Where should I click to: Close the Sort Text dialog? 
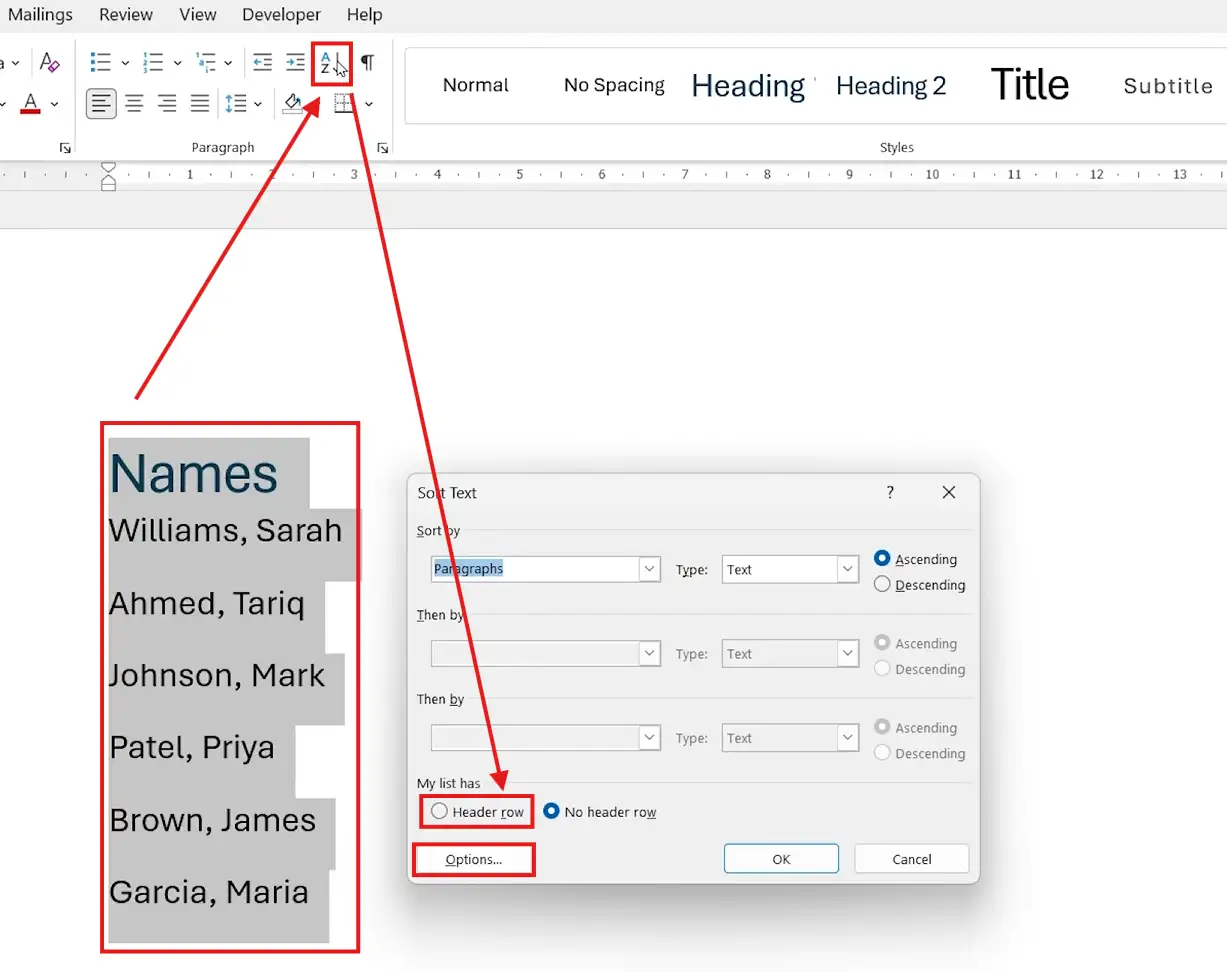949,492
